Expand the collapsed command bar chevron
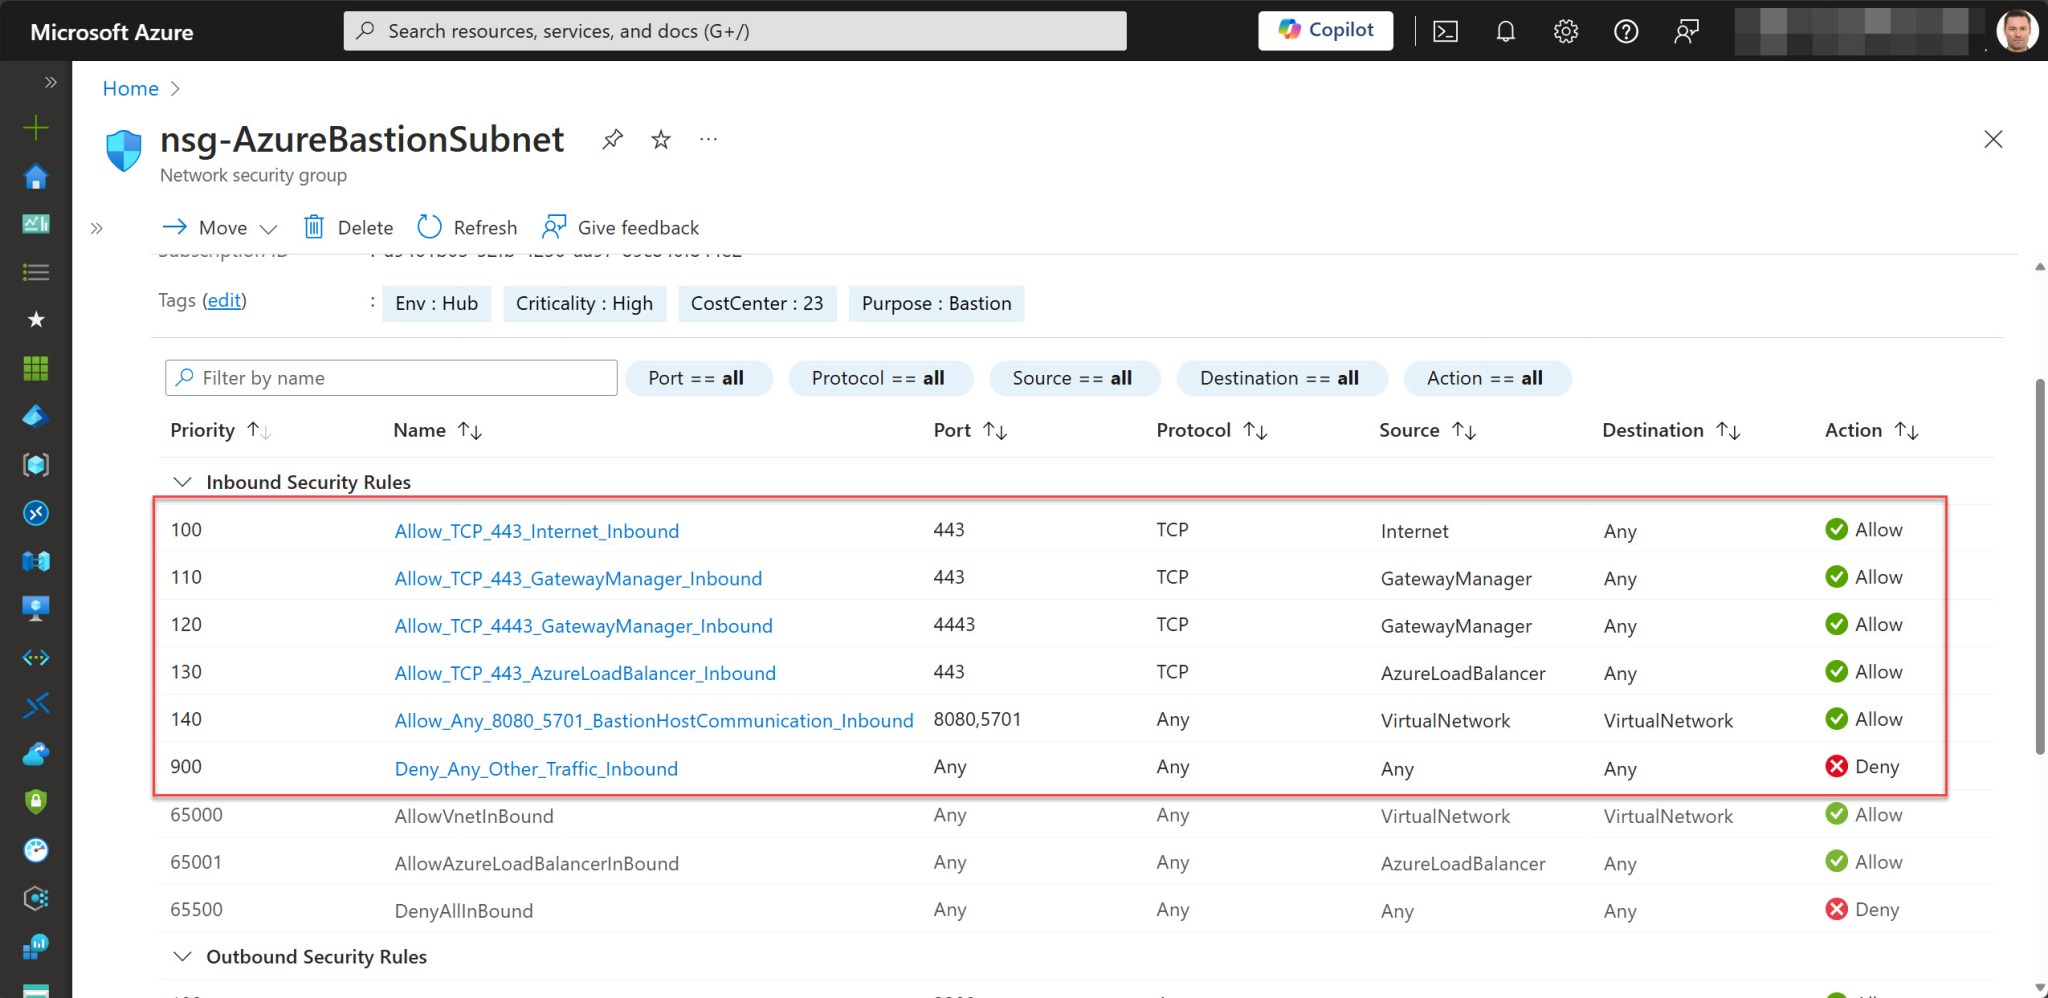Image resolution: width=2048 pixels, height=998 pixels. [x=98, y=227]
